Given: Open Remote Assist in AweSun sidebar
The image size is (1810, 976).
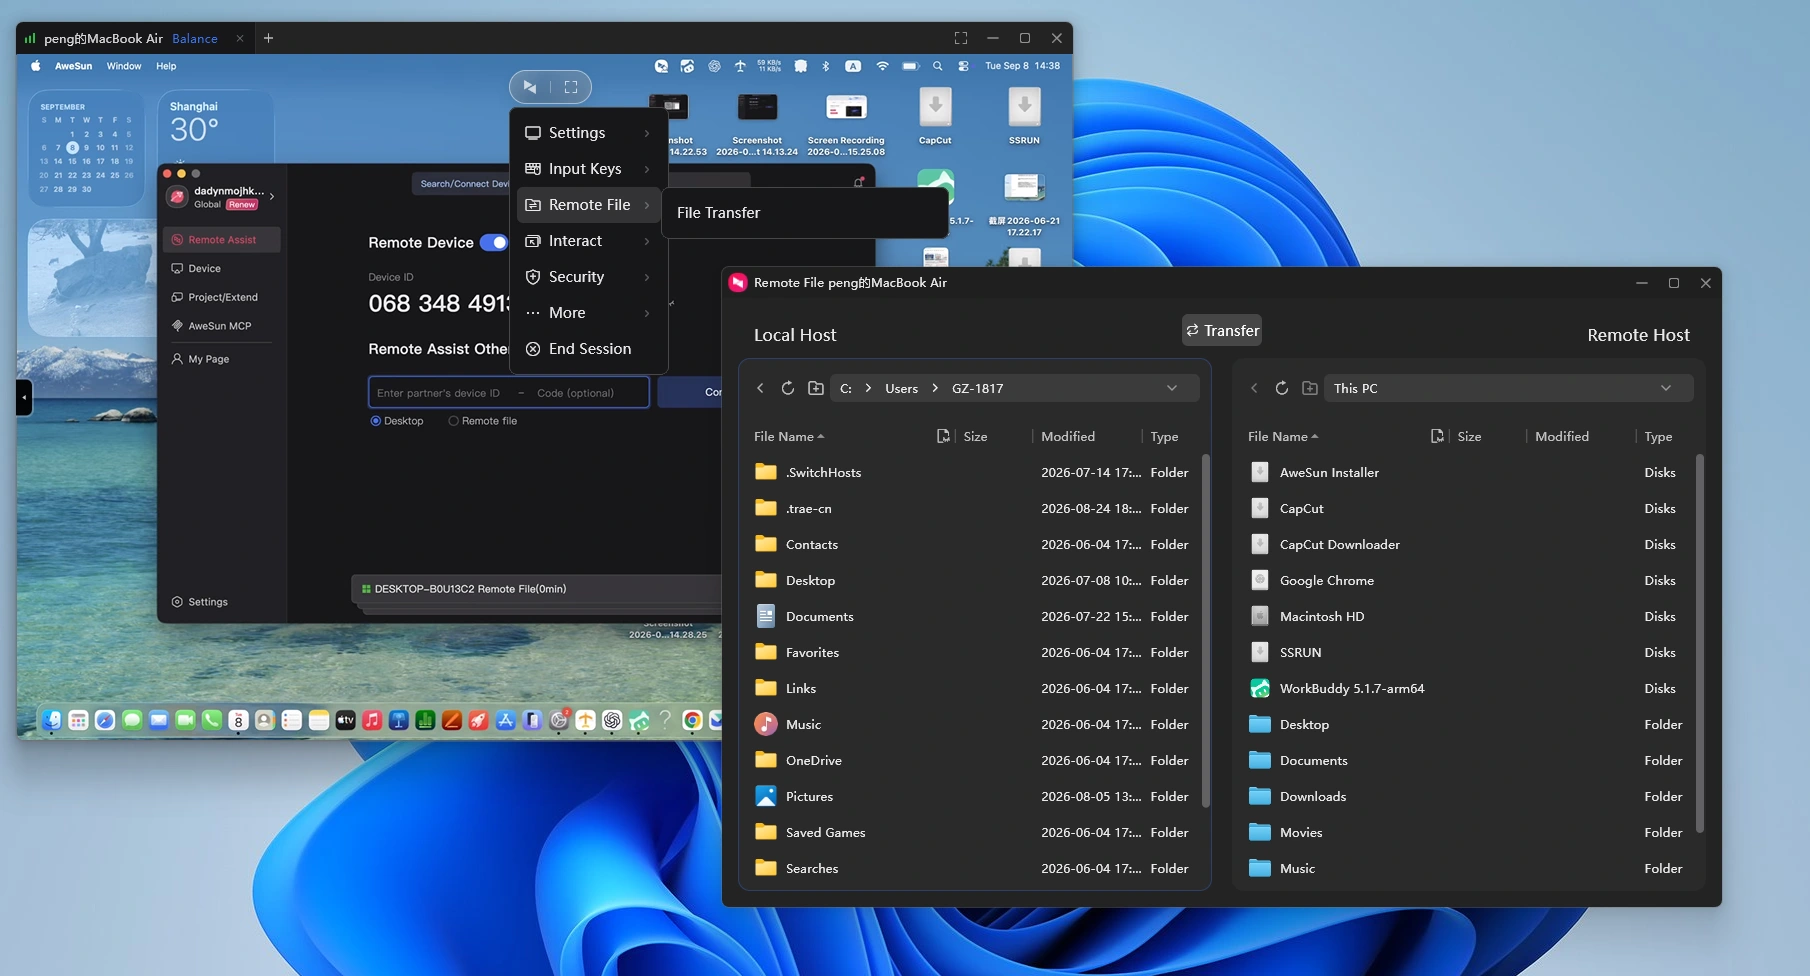Looking at the screenshot, I should [x=222, y=240].
